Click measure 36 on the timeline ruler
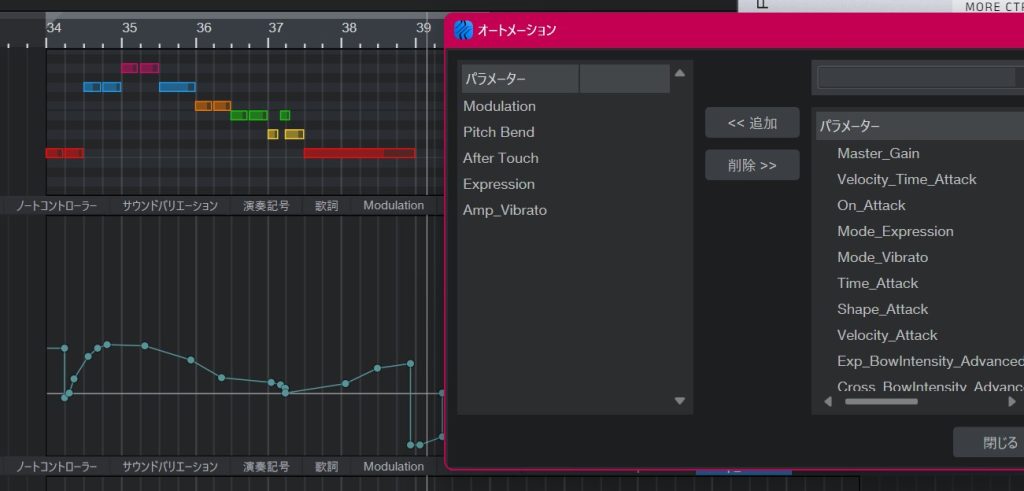This screenshot has width=1024, height=491. [x=203, y=29]
